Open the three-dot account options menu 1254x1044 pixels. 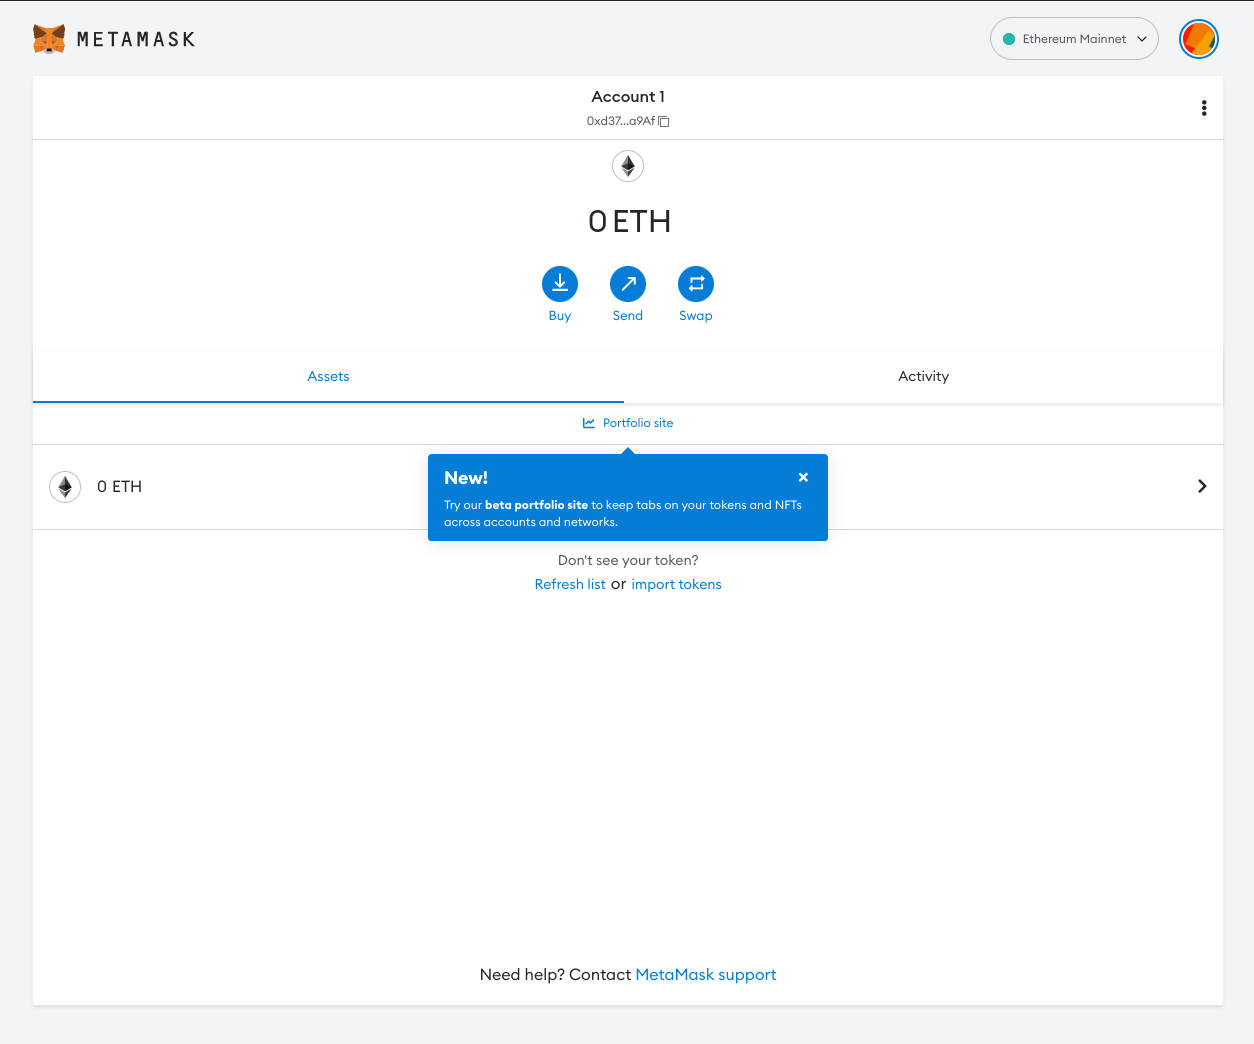tap(1203, 108)
